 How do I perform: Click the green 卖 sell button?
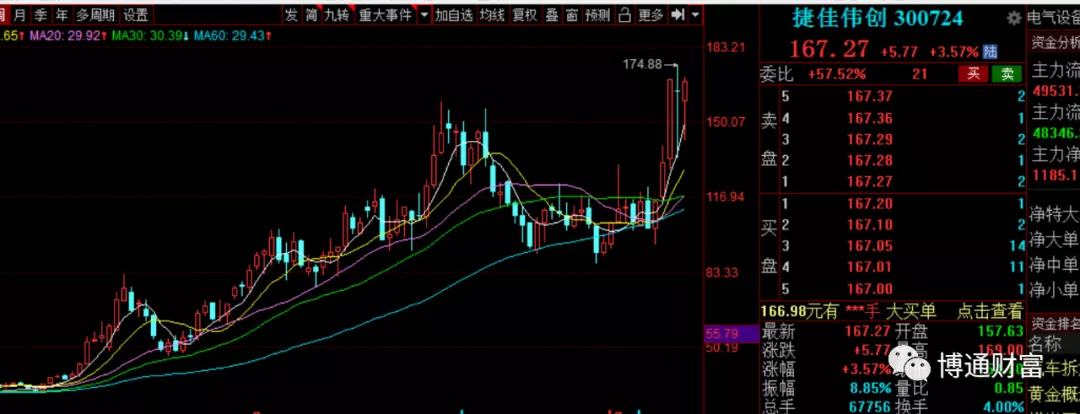[x=1006, y=74]
